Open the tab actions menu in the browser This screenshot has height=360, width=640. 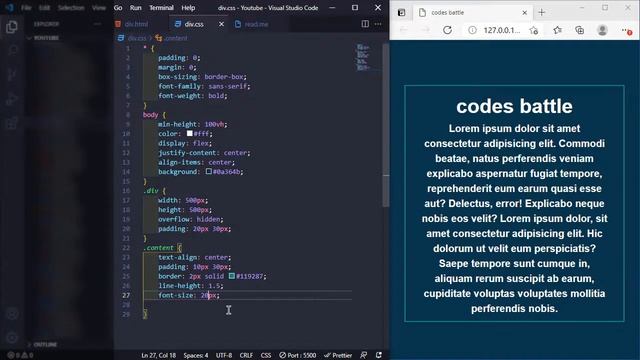402,13
